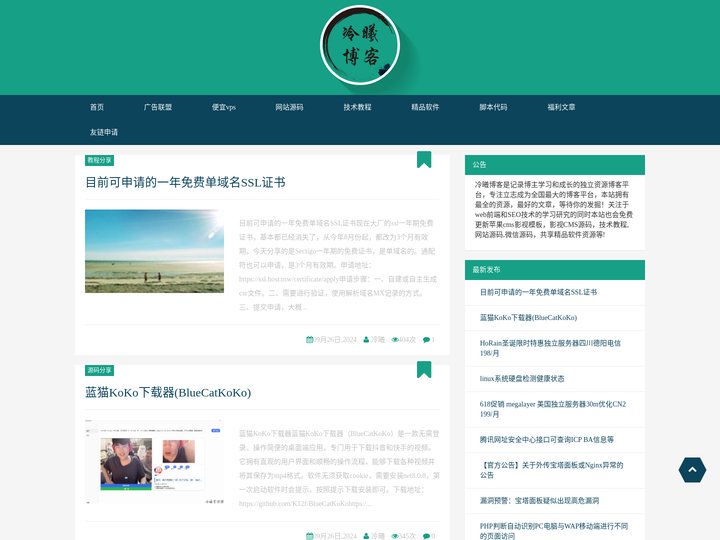
Task: Click the 冷曦博客 circular logo
Action: click(x=360, y=45)
